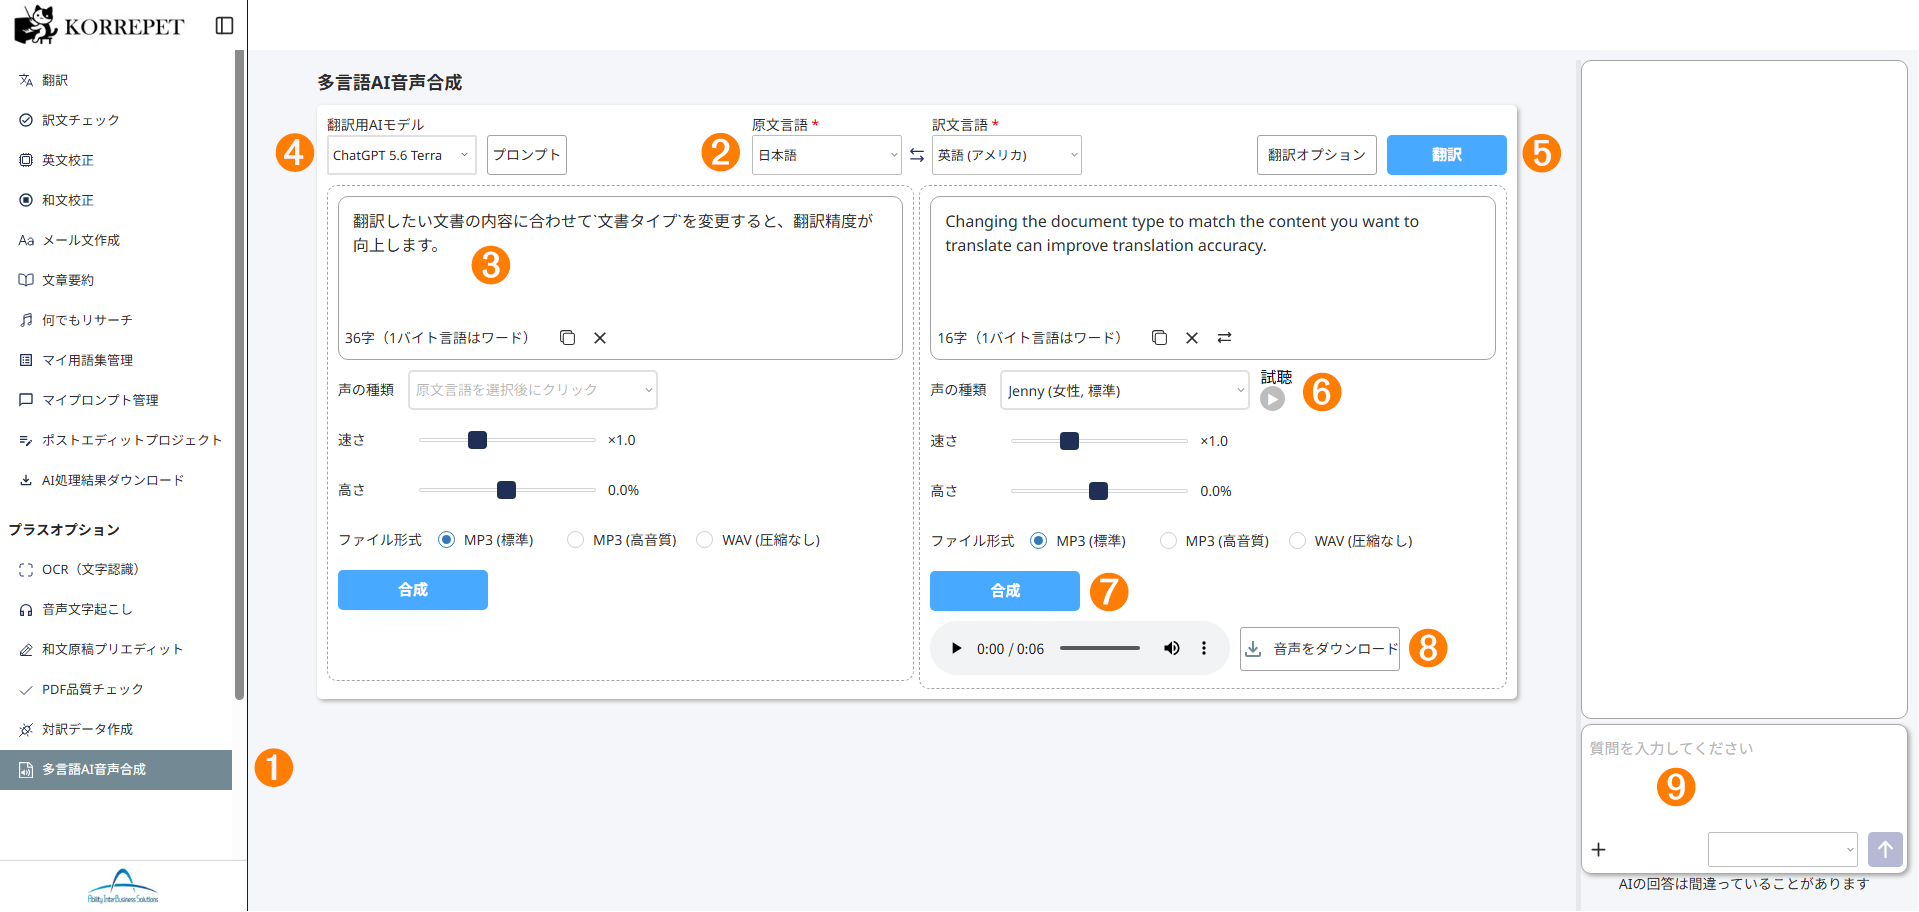The width and height of the screenshot is (1919, 912).
Task: Open OCR（文字認識）in the sidebar
Action: (116, 569)
